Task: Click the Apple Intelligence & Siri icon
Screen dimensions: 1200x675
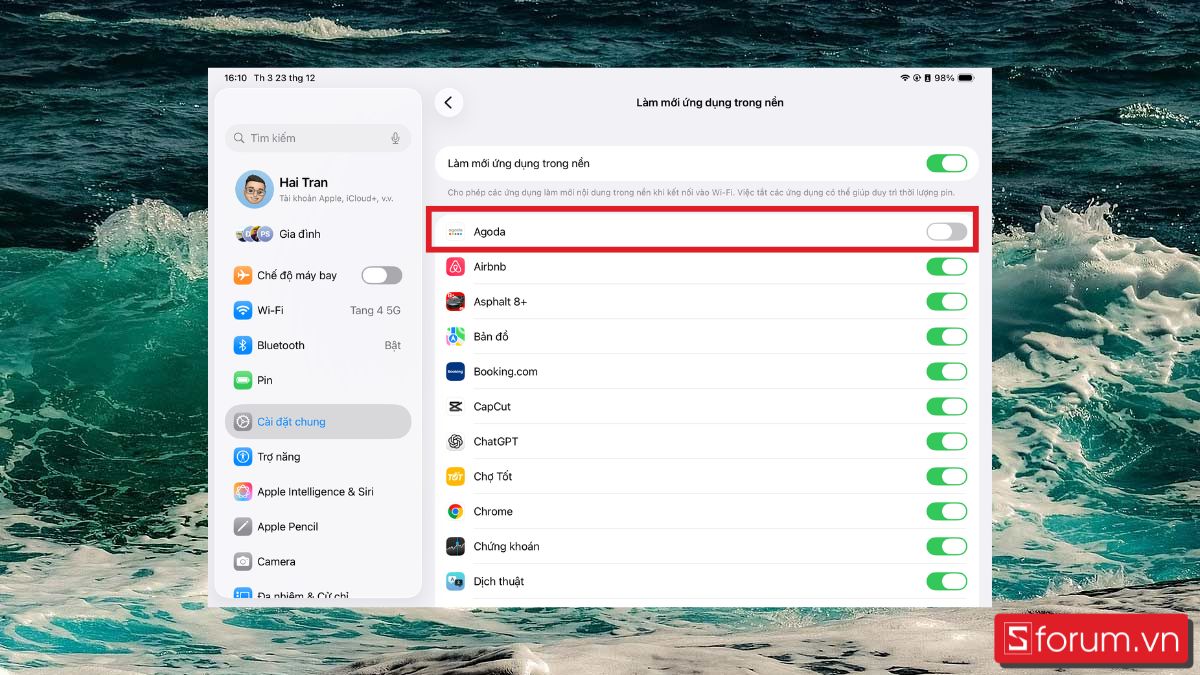Action: [x=243, y=492]
